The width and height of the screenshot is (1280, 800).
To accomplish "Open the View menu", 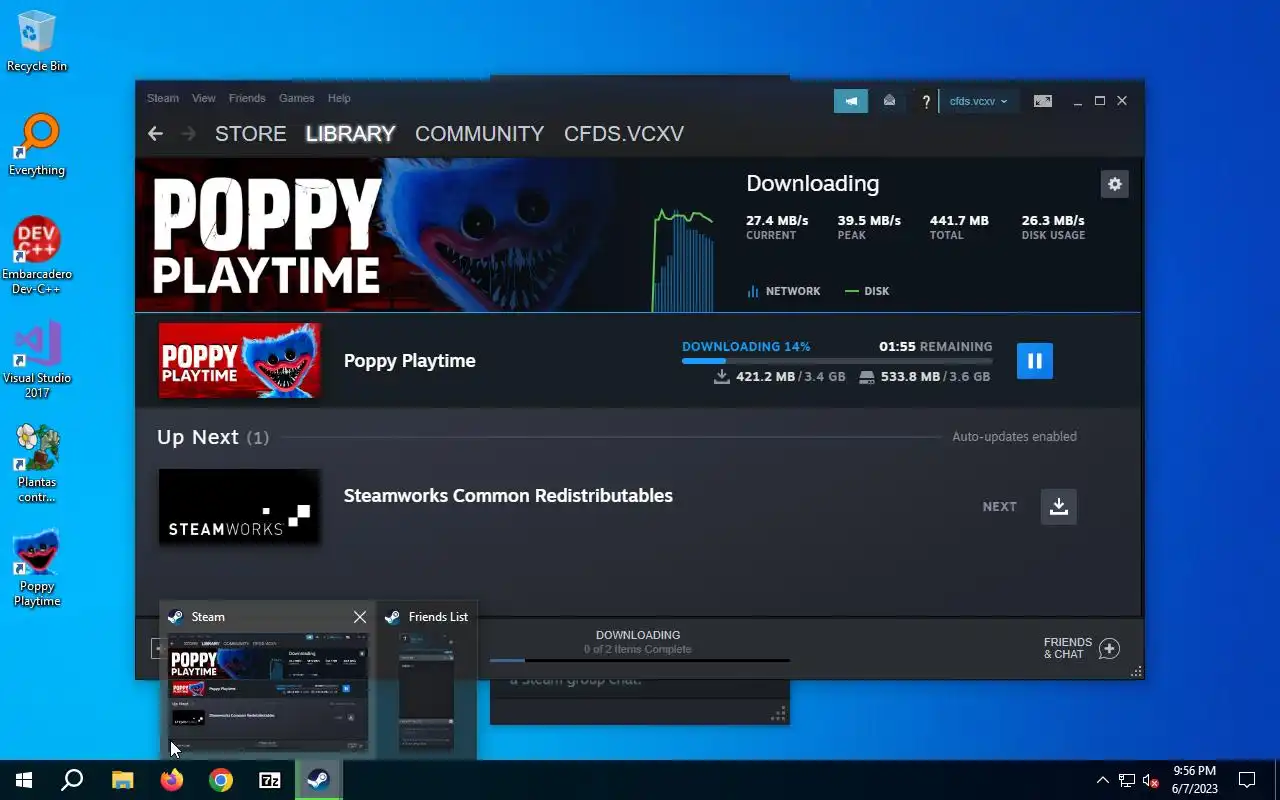I will 204,98.
